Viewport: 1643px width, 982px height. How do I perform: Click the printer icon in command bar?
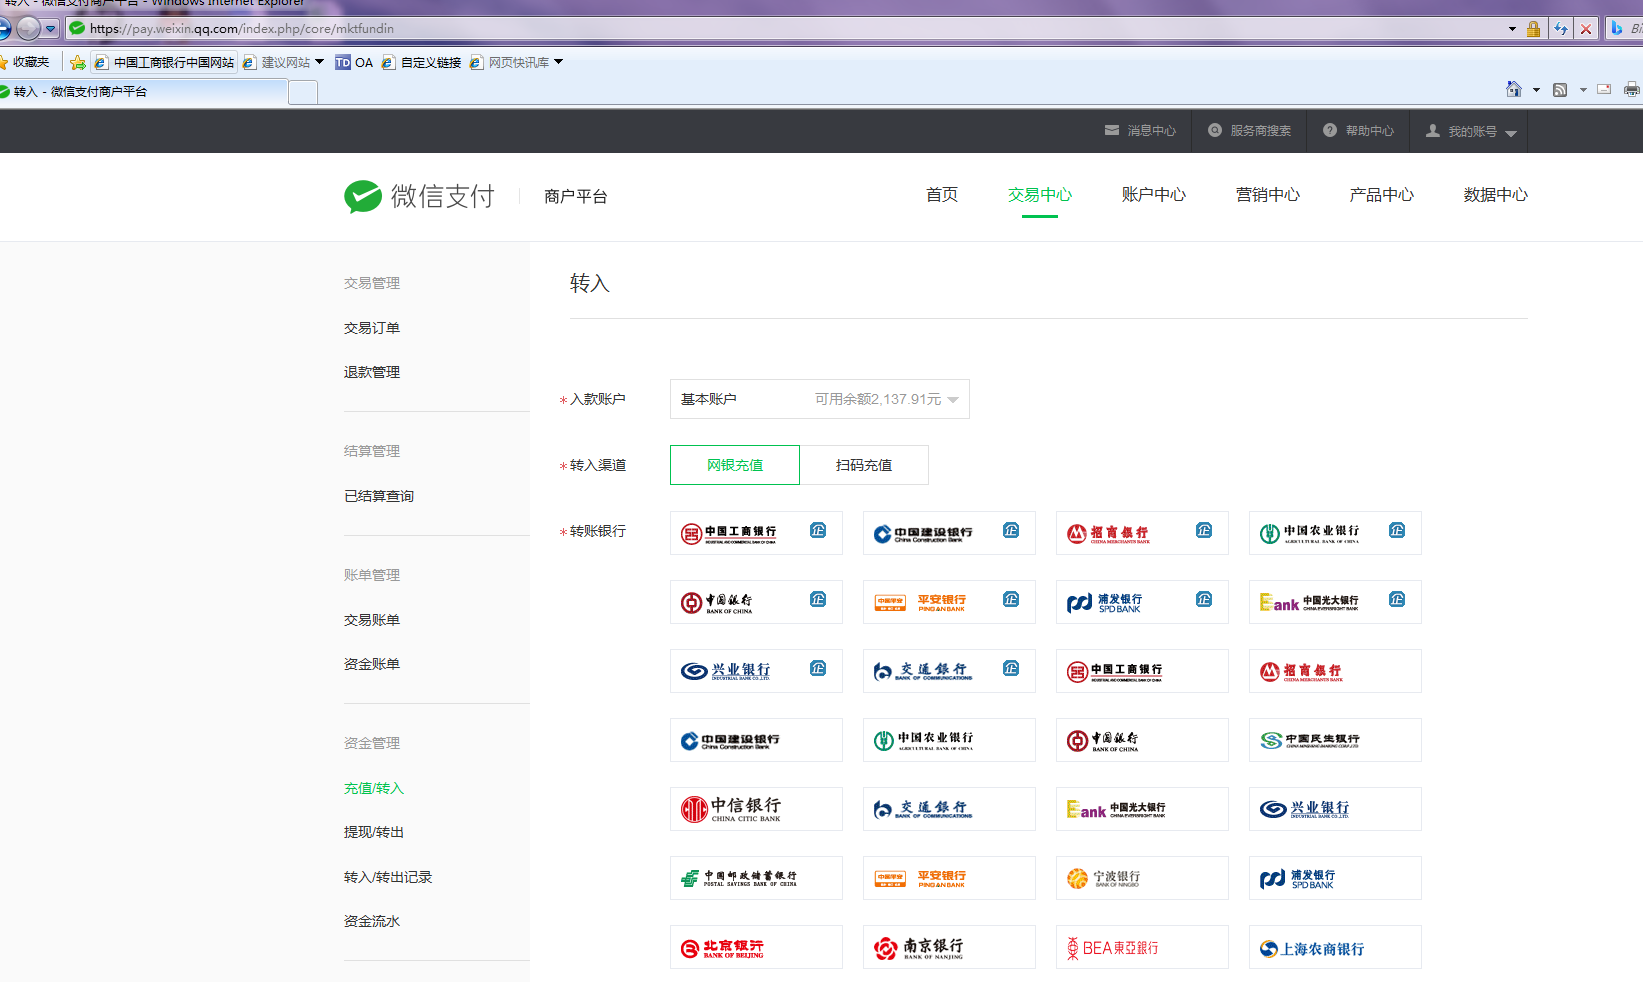(1632, 89)
